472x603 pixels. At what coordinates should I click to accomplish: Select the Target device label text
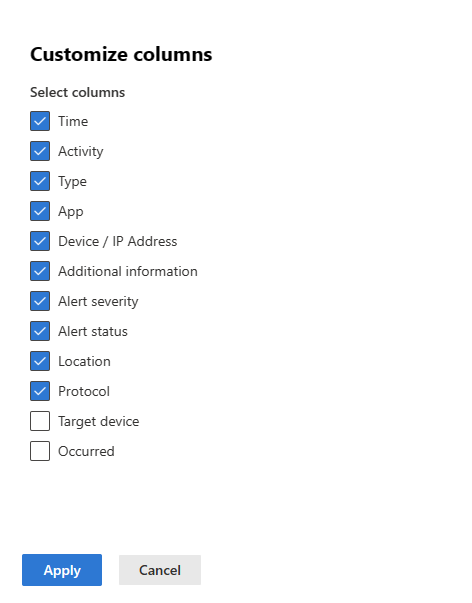(x=98, y=421)
